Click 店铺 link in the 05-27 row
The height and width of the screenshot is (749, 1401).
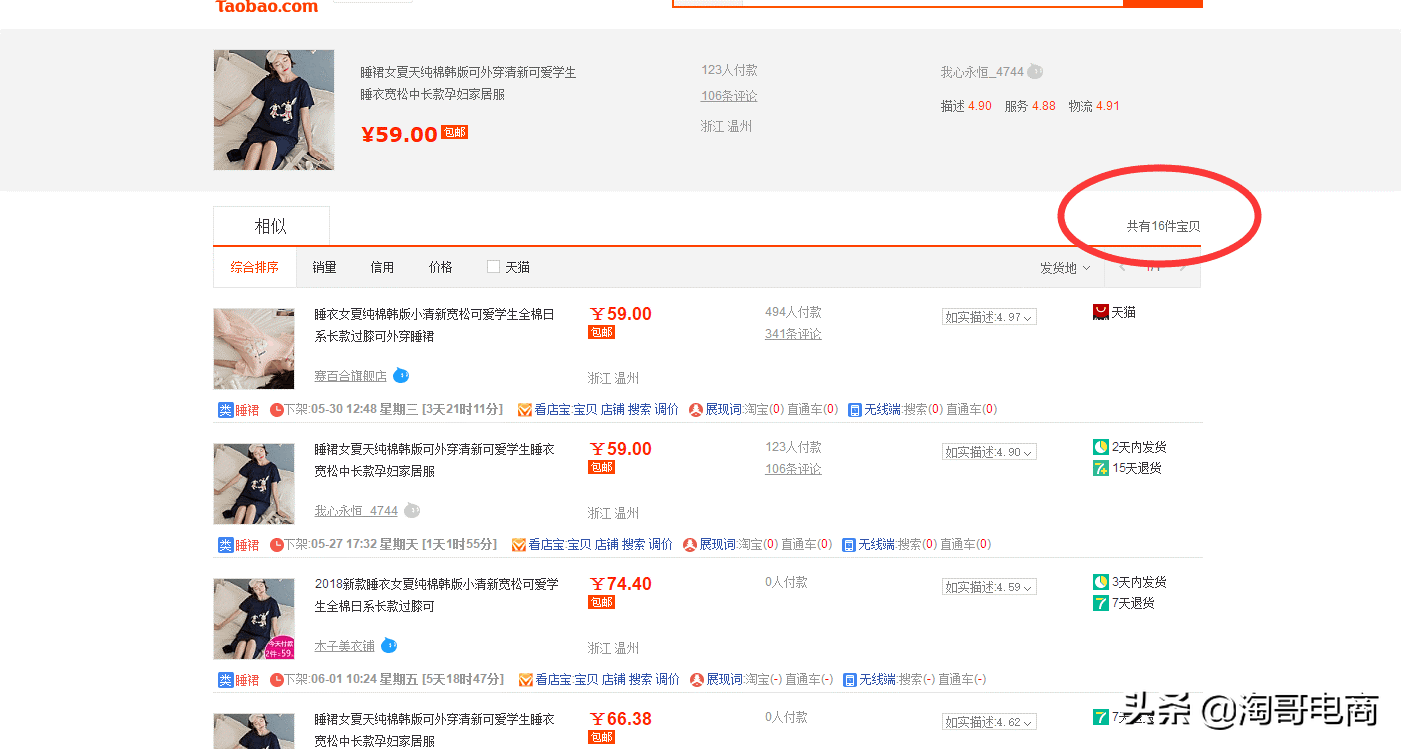[607, 544]
